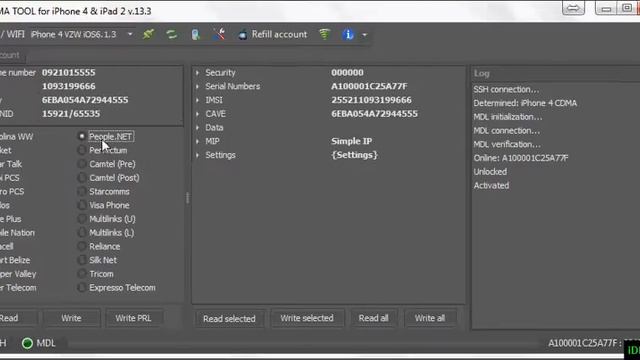Click the log line MDL initialization...

[x=508, y=117]
